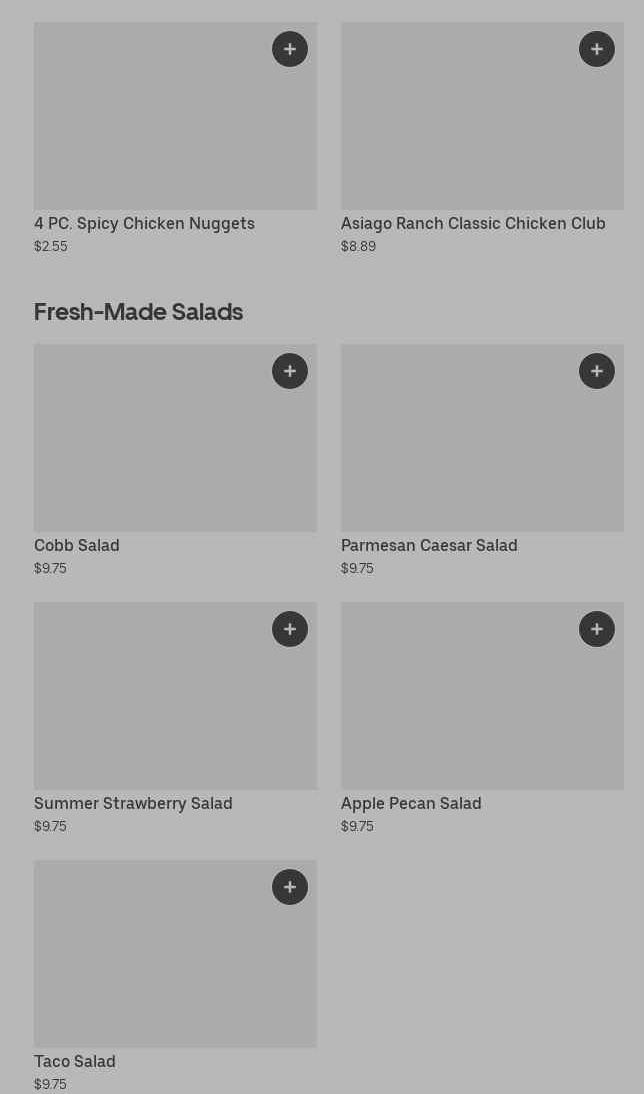Add Apple Pecan Salad with plus icon
This screenshot has height=1094, width=644.
(x=597, y=629)
